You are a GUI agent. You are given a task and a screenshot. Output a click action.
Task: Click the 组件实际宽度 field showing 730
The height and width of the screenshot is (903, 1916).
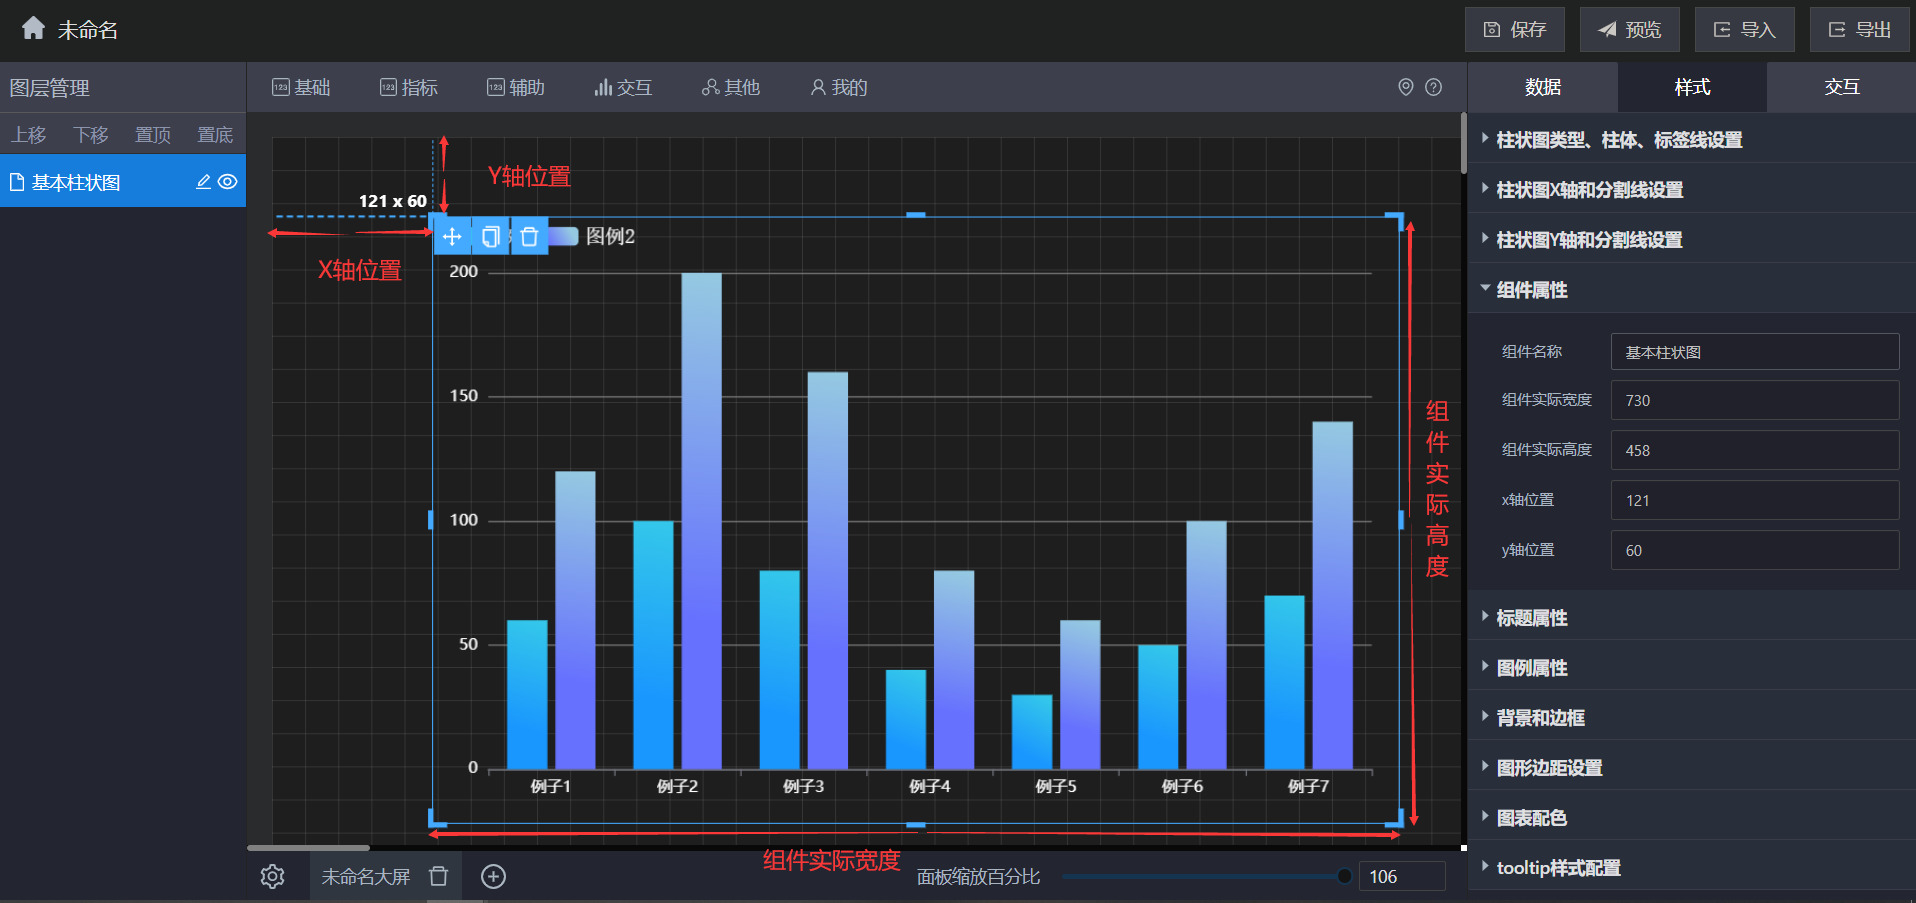point(1755,400)
